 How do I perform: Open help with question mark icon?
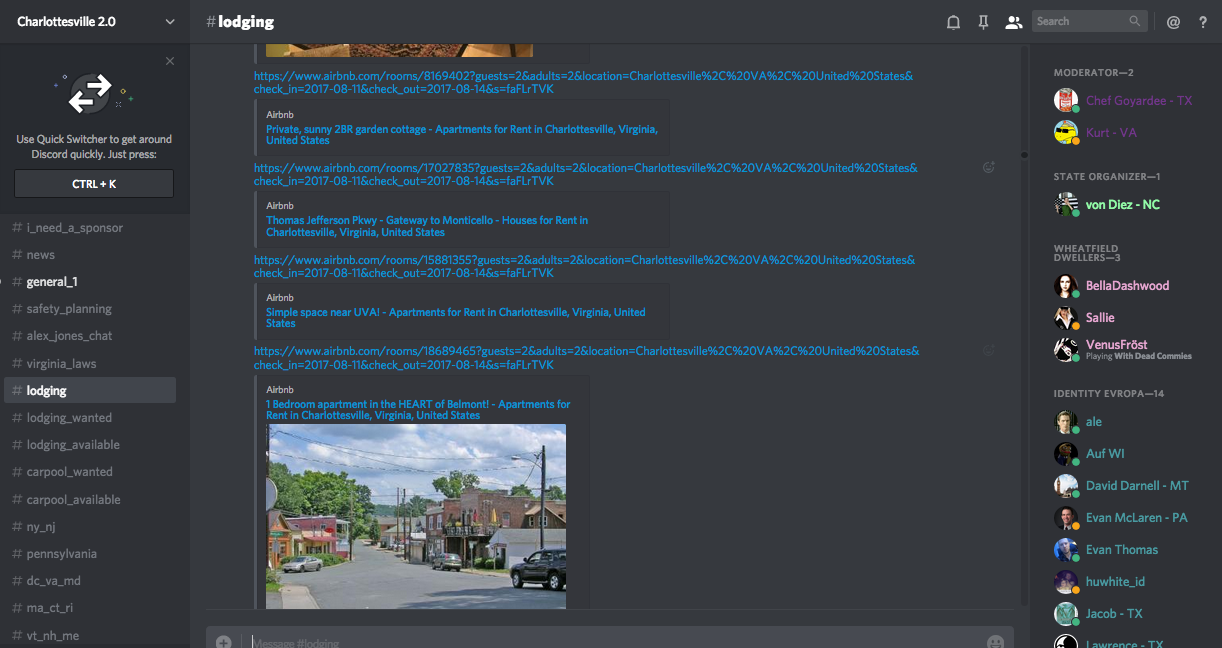pyautogui.click(x=1203, y=22)
